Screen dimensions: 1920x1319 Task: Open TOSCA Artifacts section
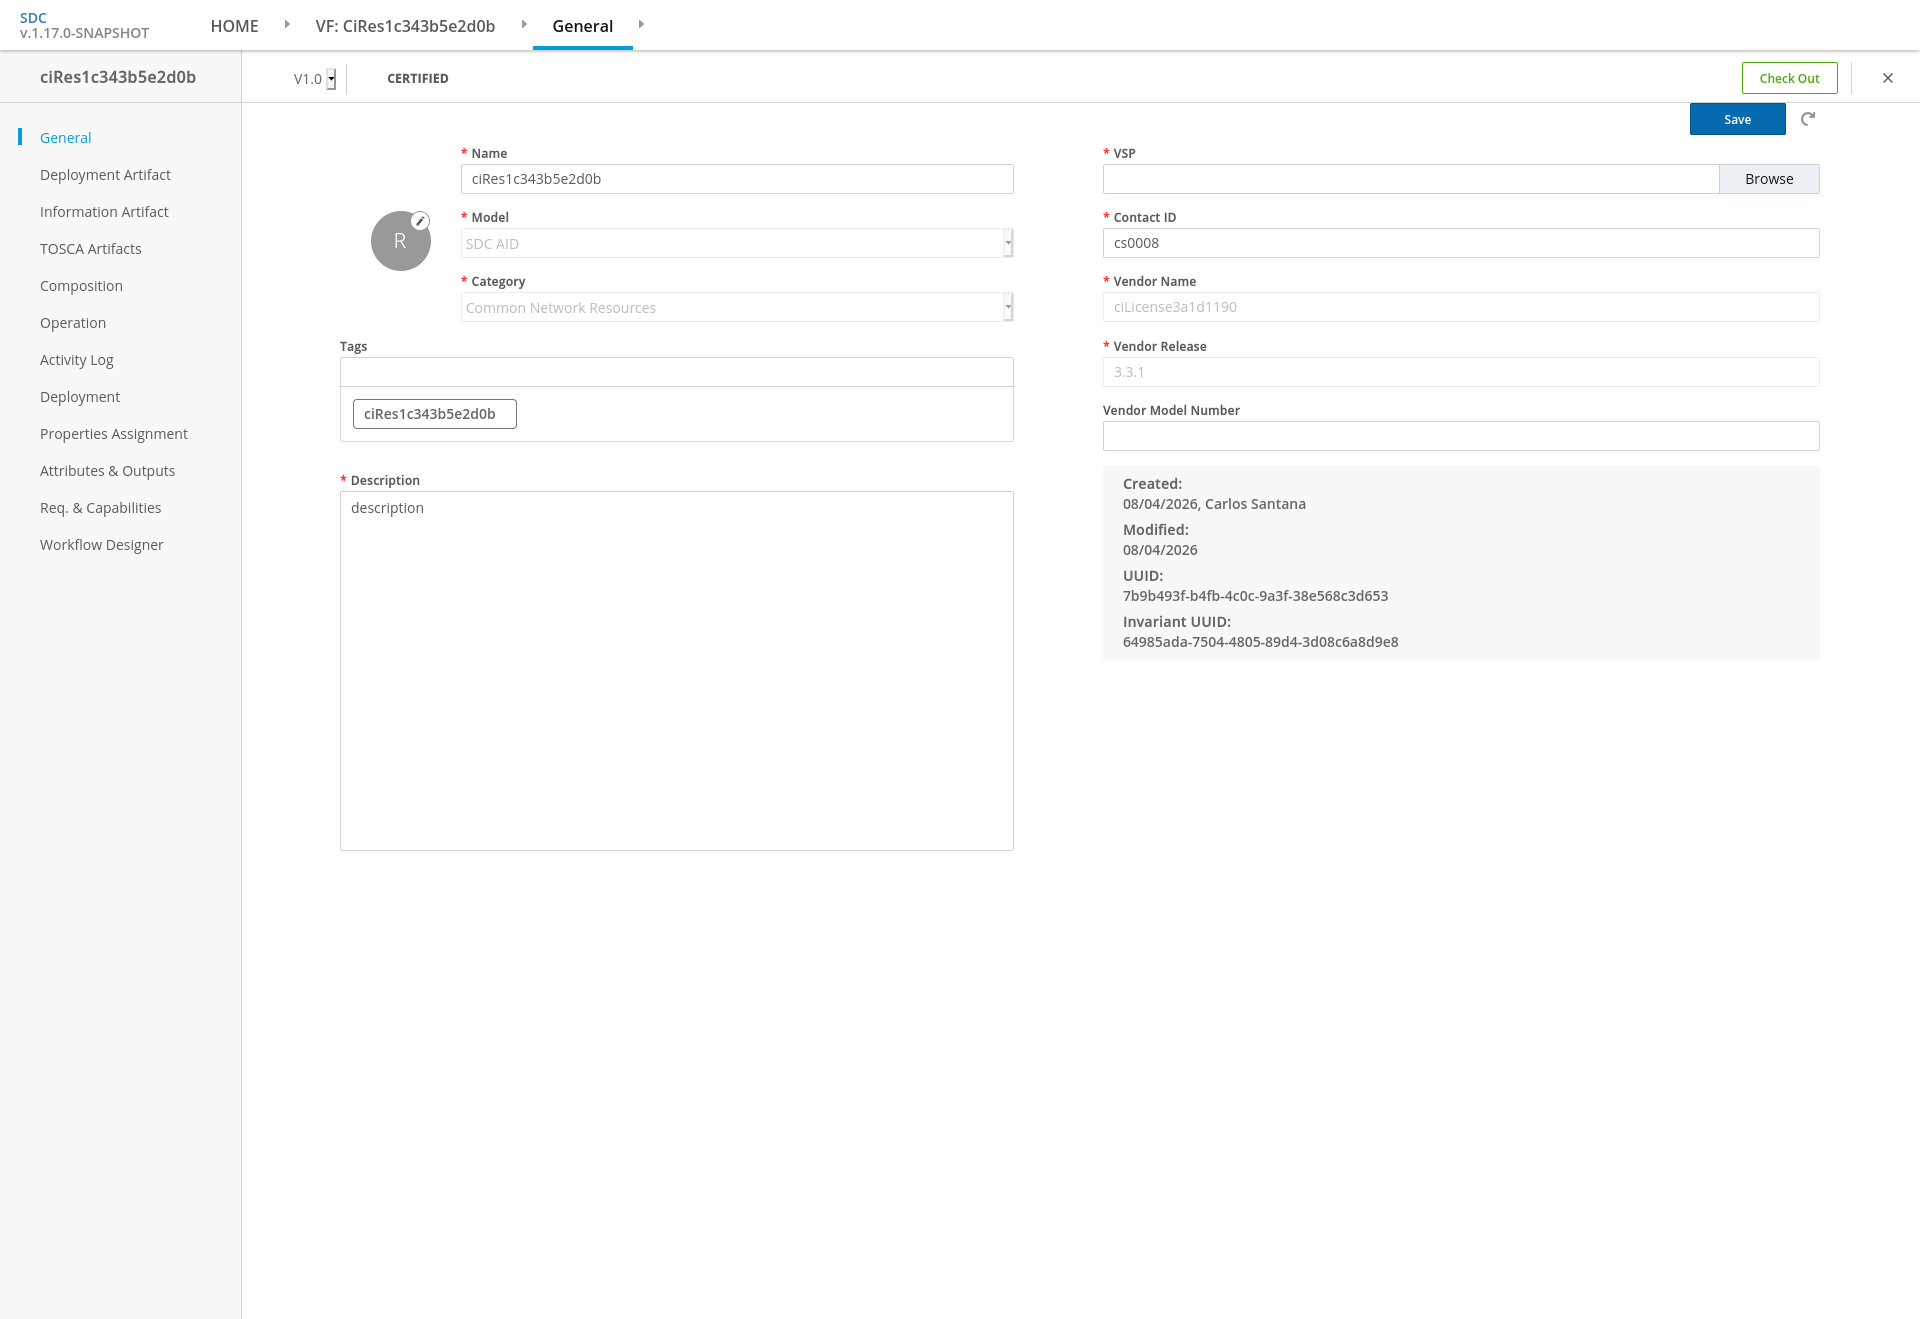click(x=90, y=249)
